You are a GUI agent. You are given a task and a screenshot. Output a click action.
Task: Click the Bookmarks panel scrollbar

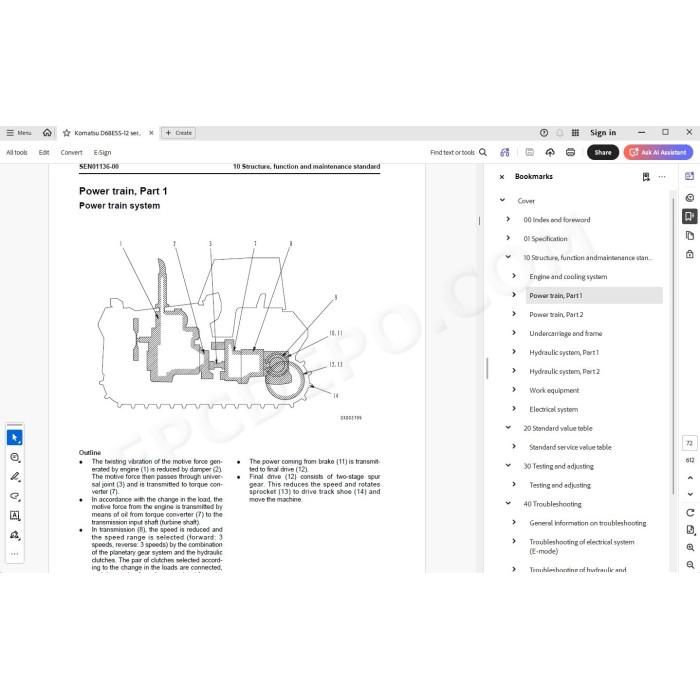click(673, 346)
